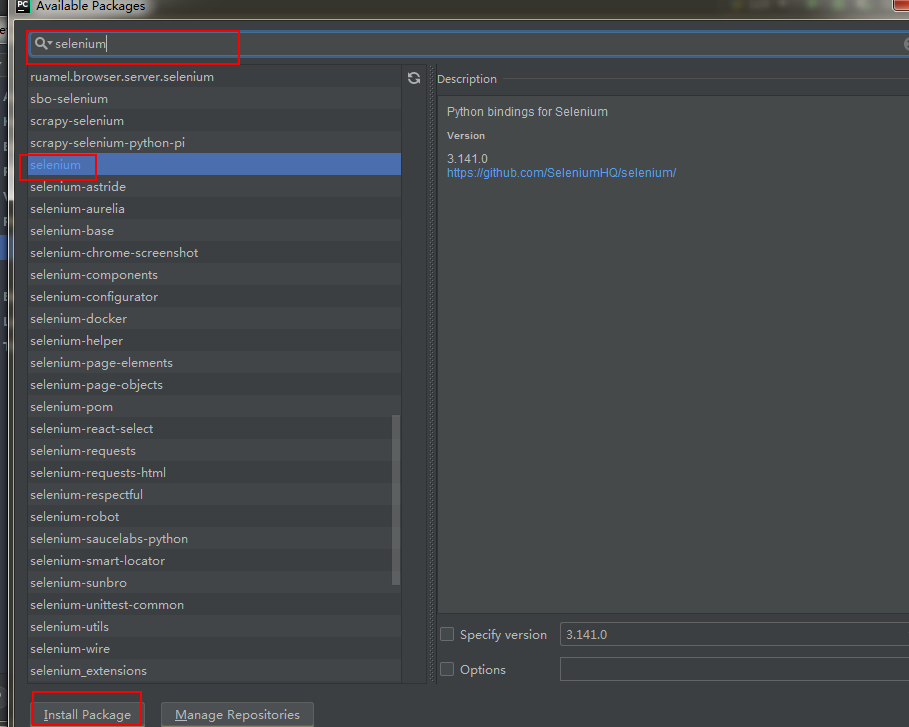Viewport: 909px width, 727px height.
Task: Select the selenium package row
Action: (214, 165)
